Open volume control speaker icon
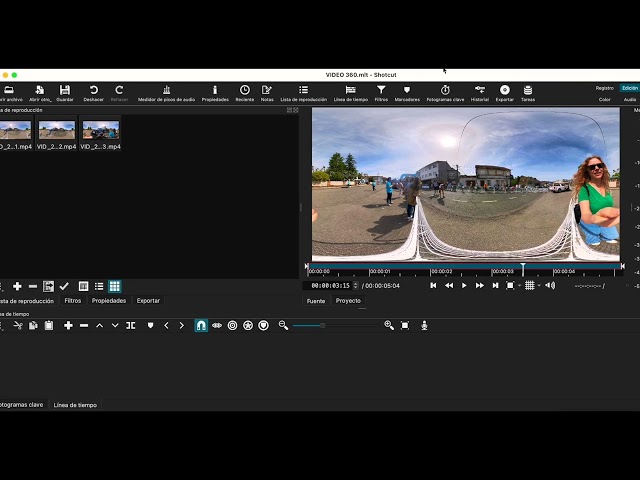The image size is (640, 480). click(550, 286)
